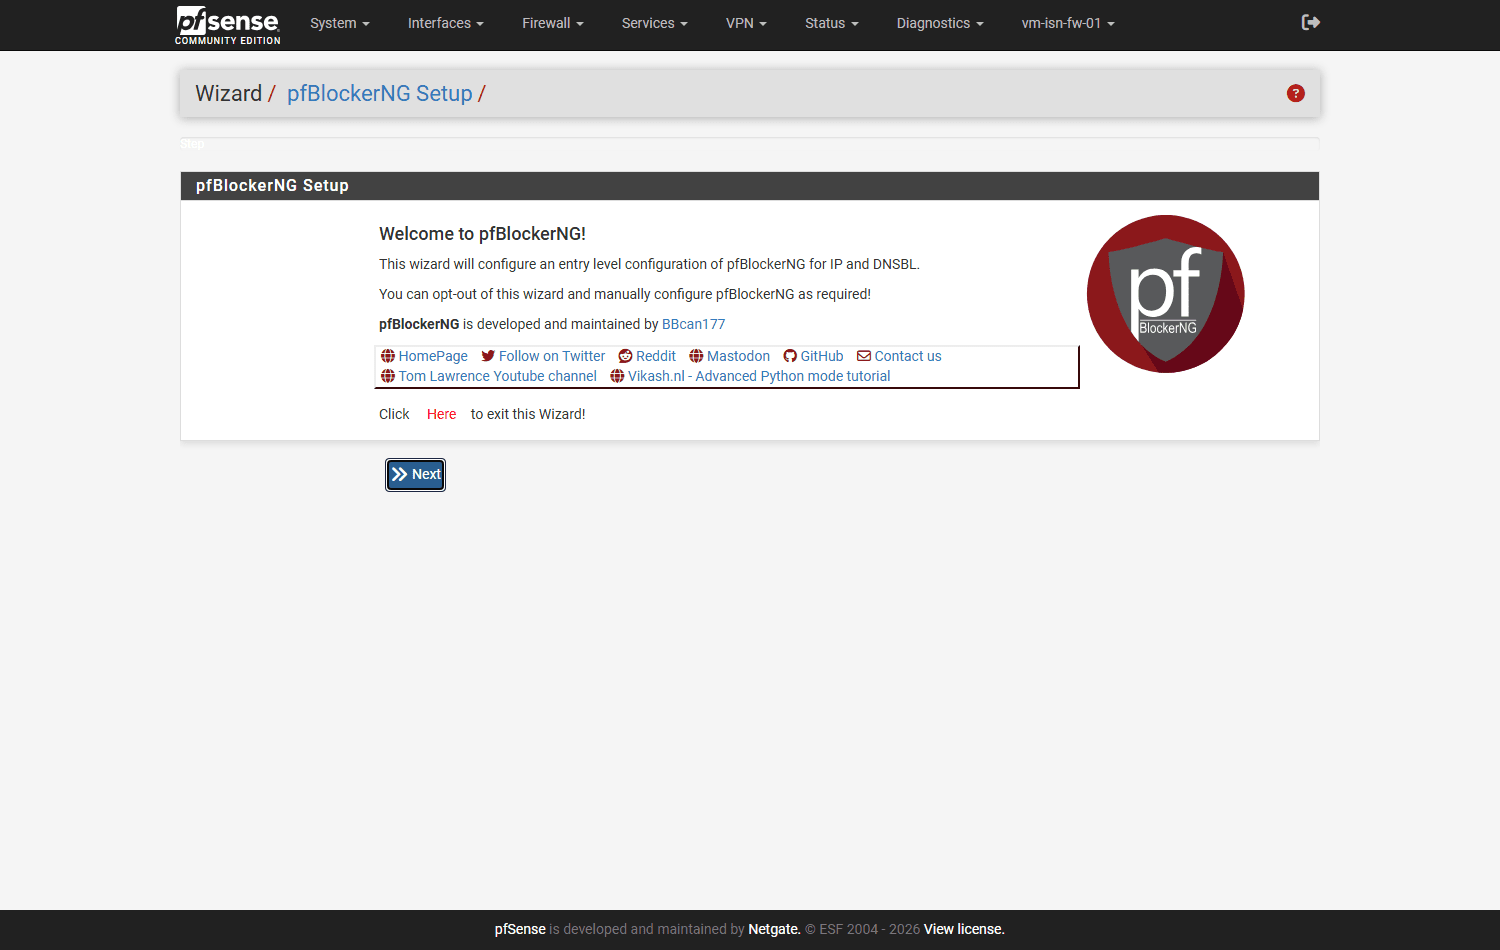Viewport: 1500px width, 950px height.
Task: Click the pfBlockerNG Setup breadcrumb link
Action: (380, 93)
